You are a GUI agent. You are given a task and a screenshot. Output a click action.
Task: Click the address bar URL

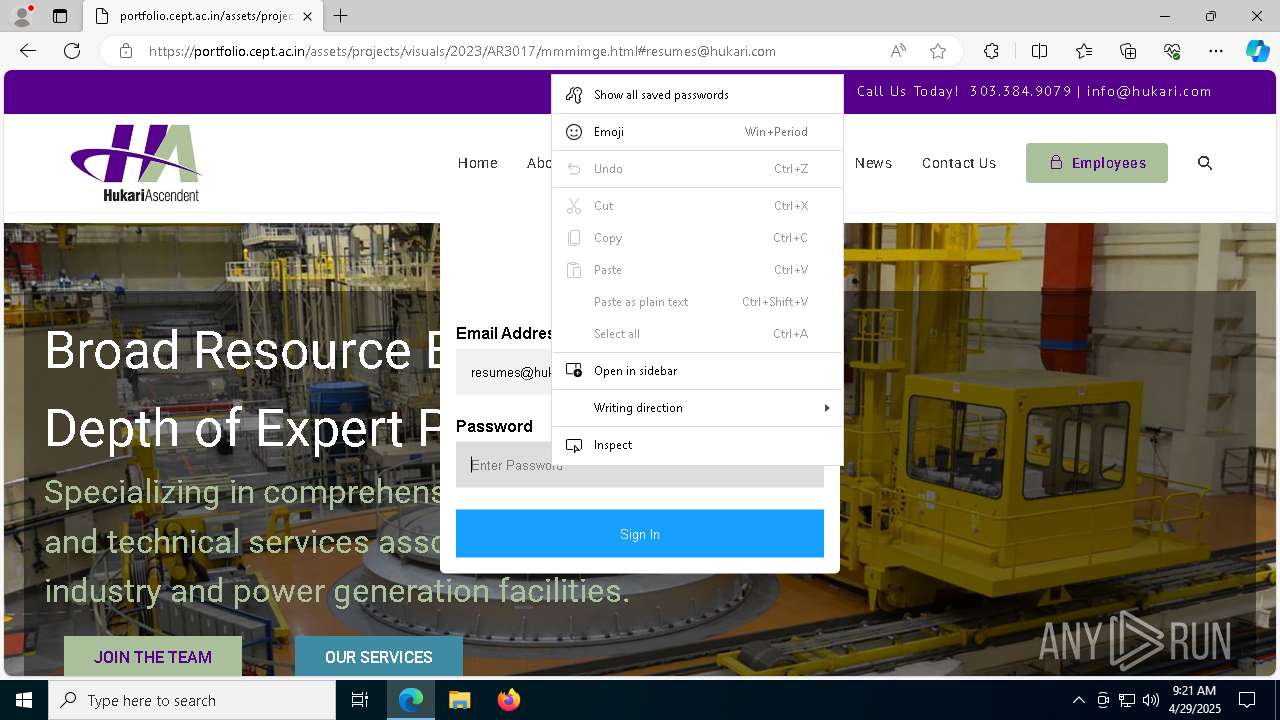[x=462, y=51]
